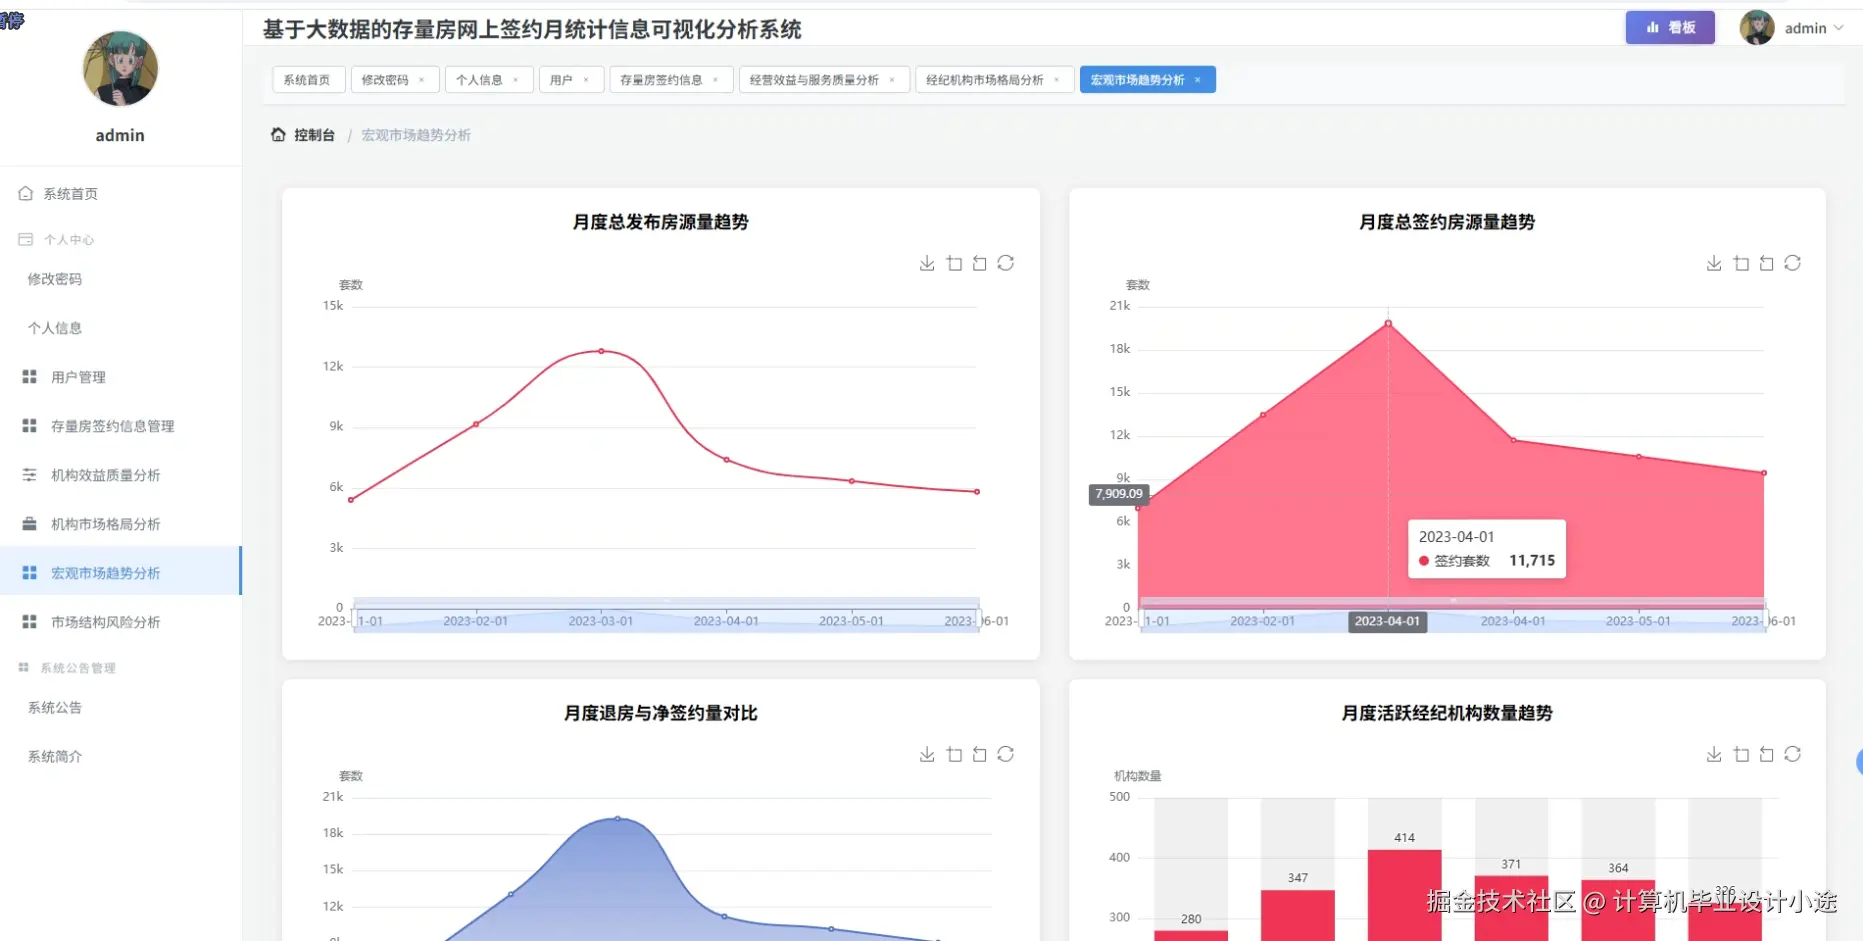Expand the admin account dropdown
This screenshot has height=941, width=1863.
click(x=1794, y=28)
